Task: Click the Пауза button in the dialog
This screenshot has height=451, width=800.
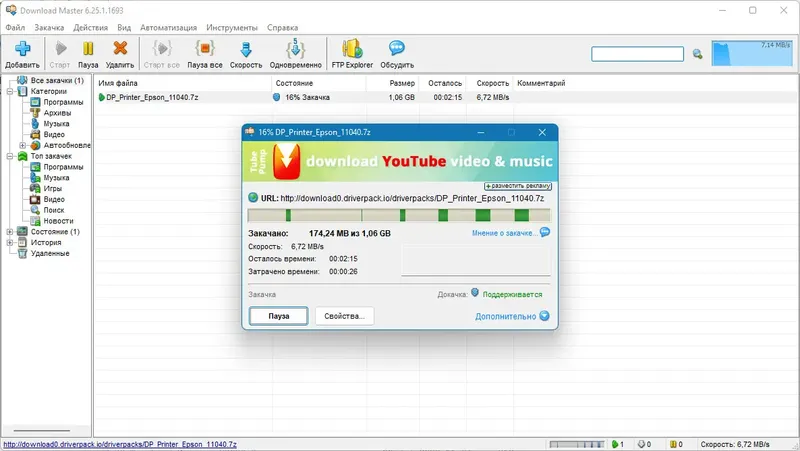Action: coord(279,316)
